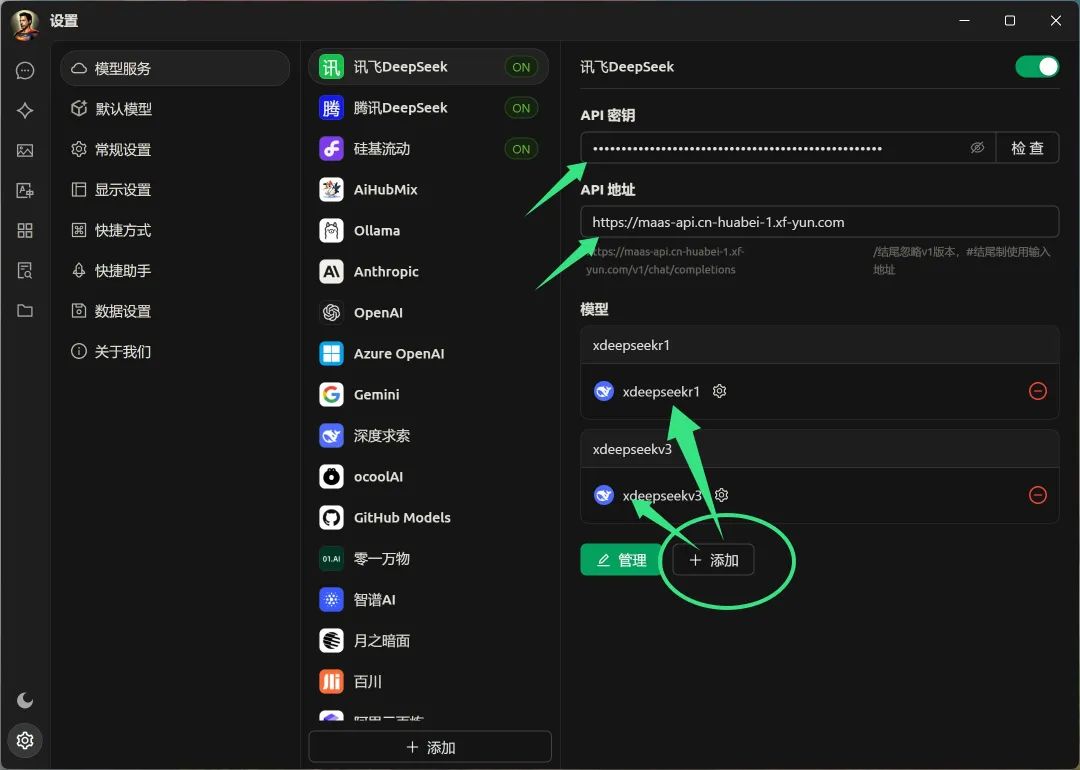Select the Ollama provider
This screenshot has height=770, width=1080.
point(428,231)
